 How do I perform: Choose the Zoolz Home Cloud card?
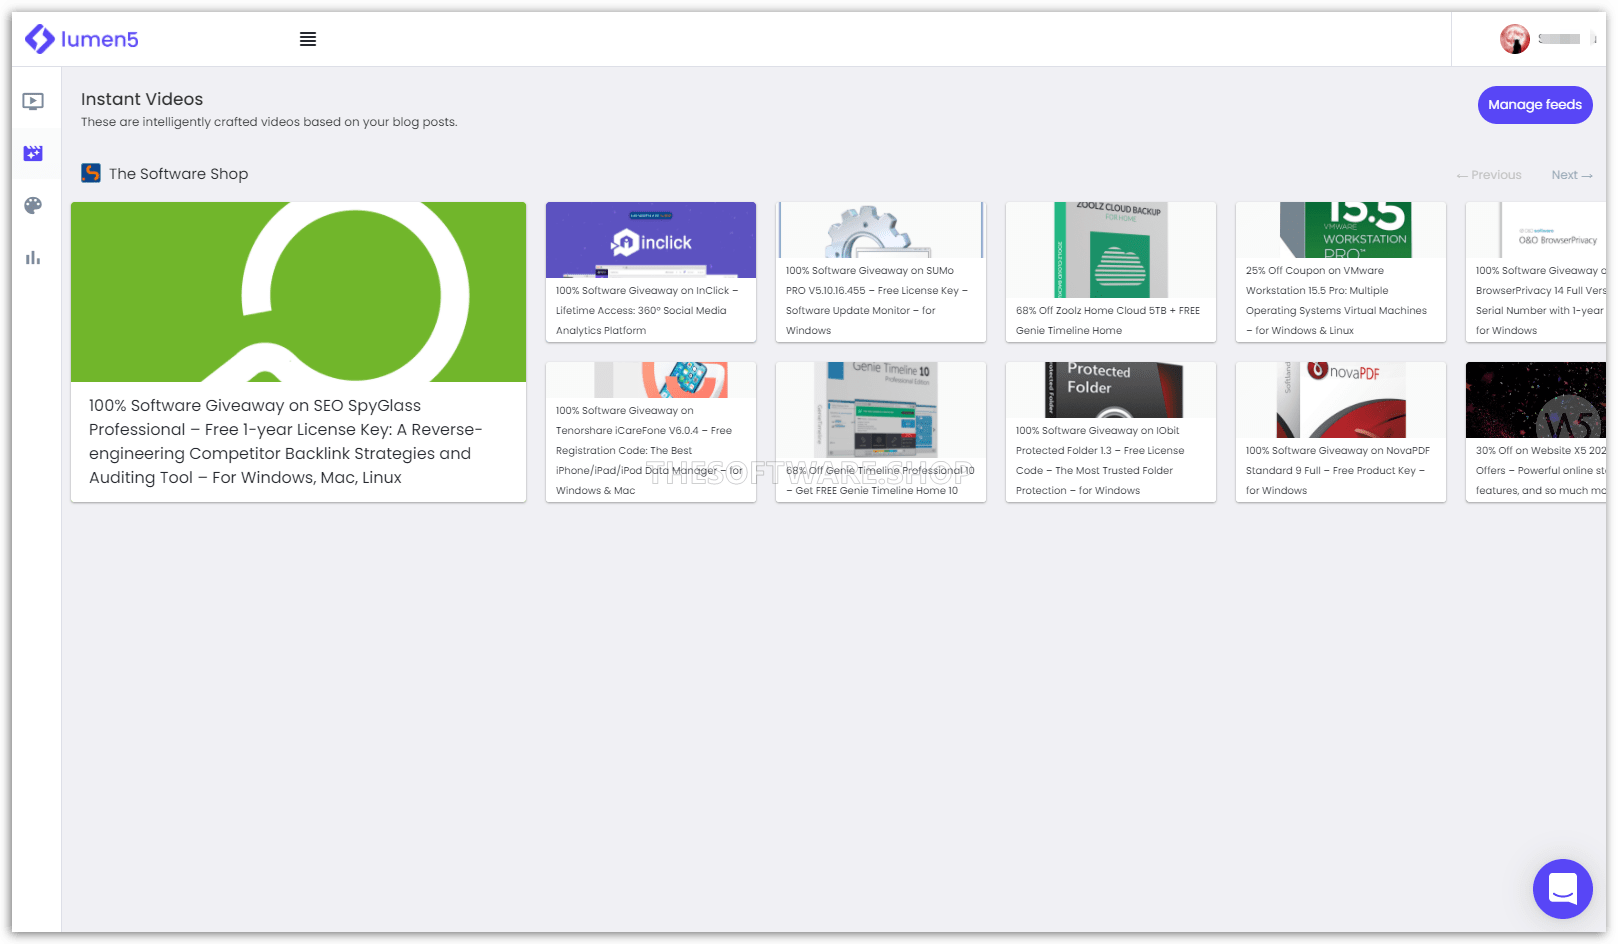[1110, 272]
